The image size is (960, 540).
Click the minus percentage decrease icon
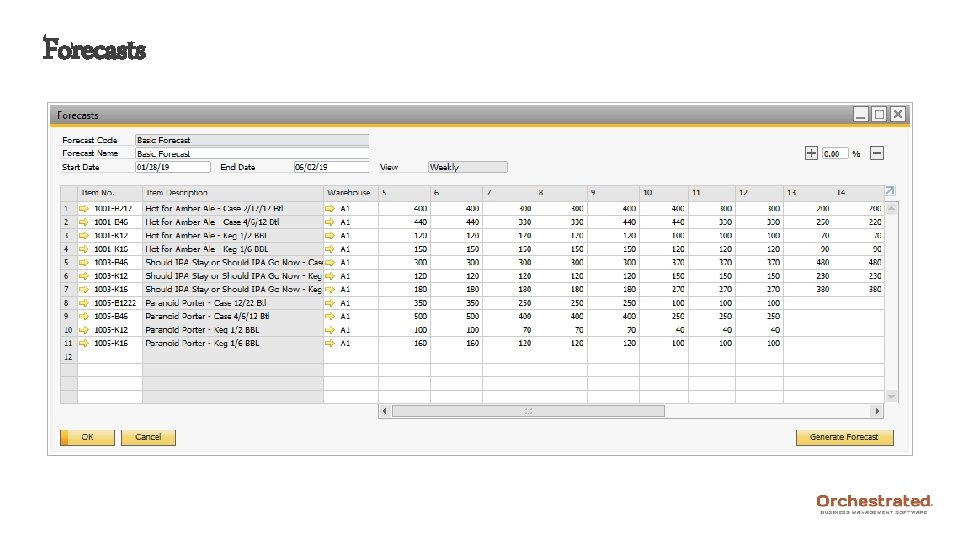877,153
